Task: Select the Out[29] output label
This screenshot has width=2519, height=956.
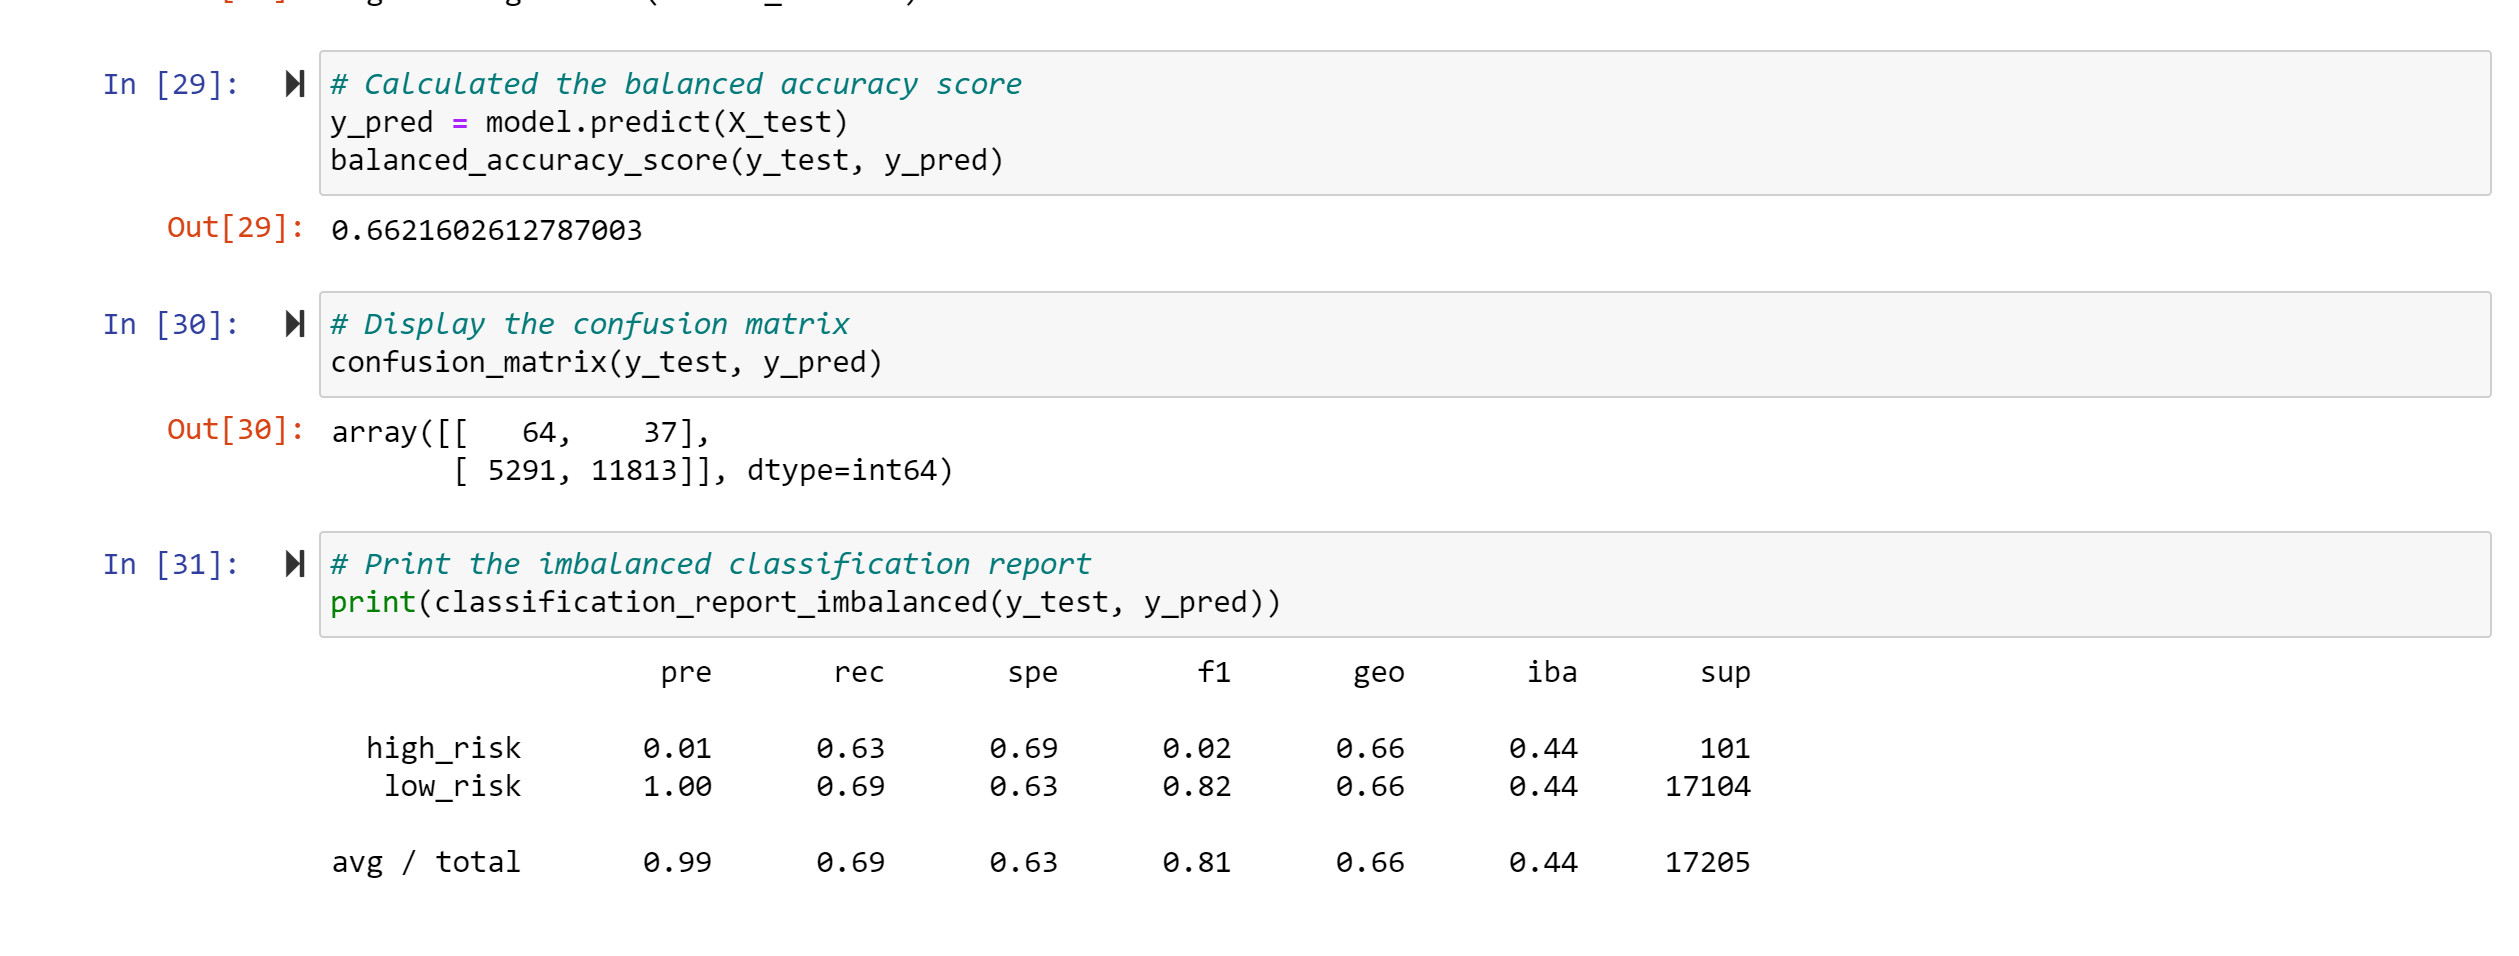Action: coord(235,228)
